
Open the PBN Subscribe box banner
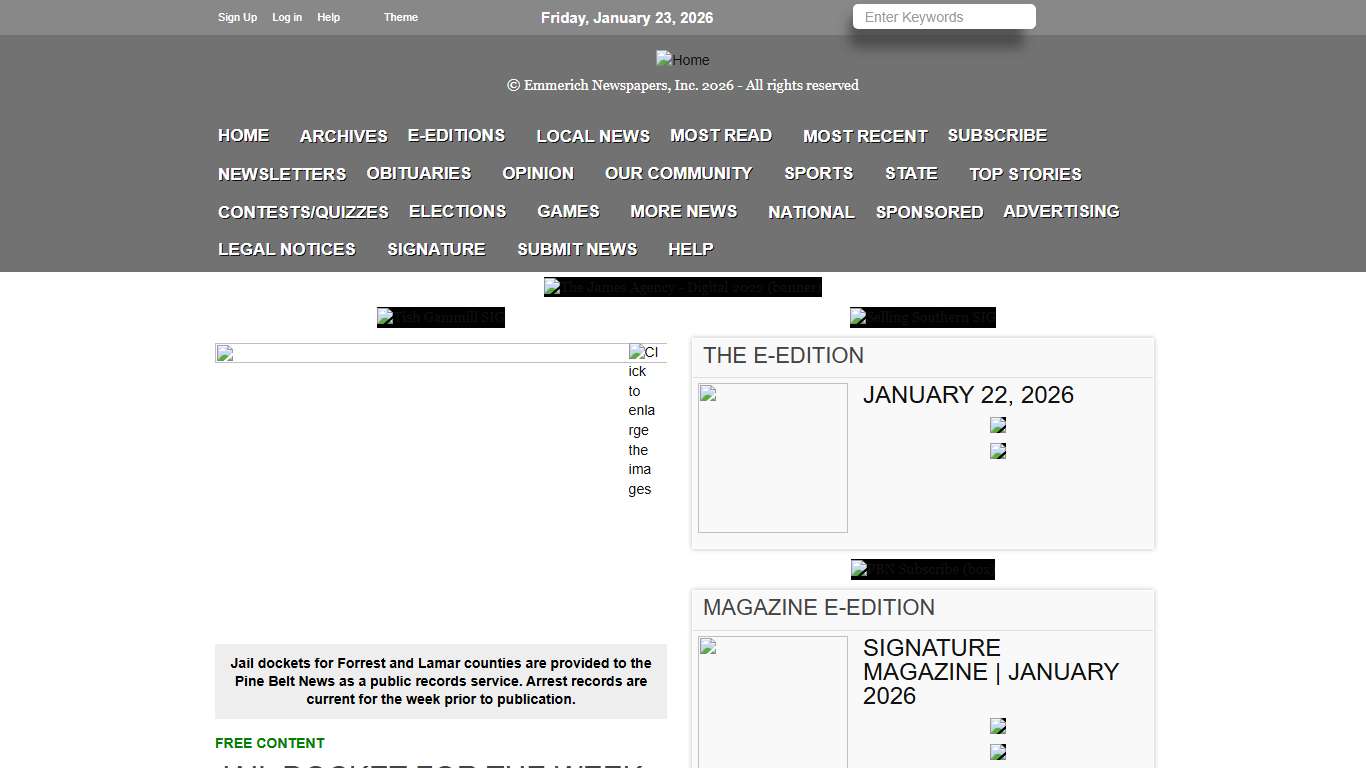point(922,569)
